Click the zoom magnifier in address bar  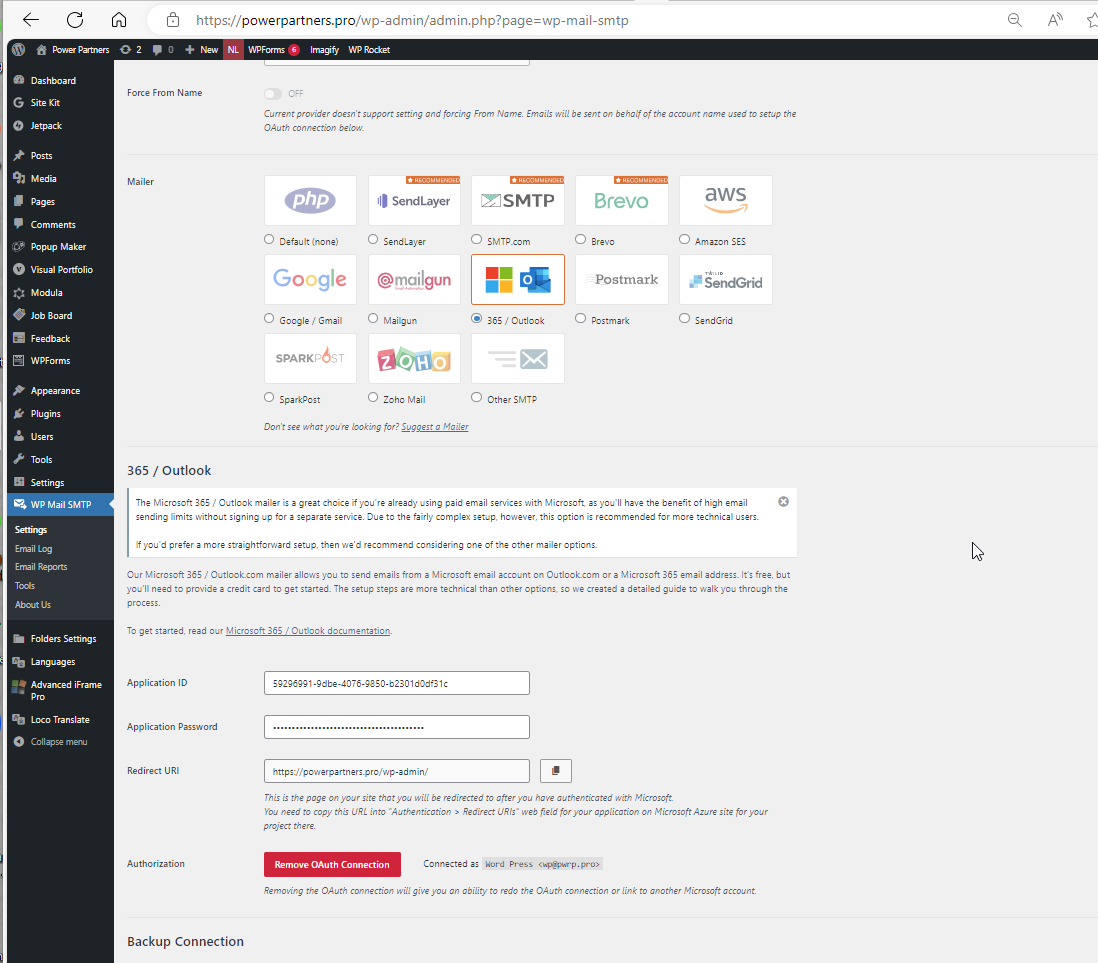pyautogui.click(x=1015, y=20)
